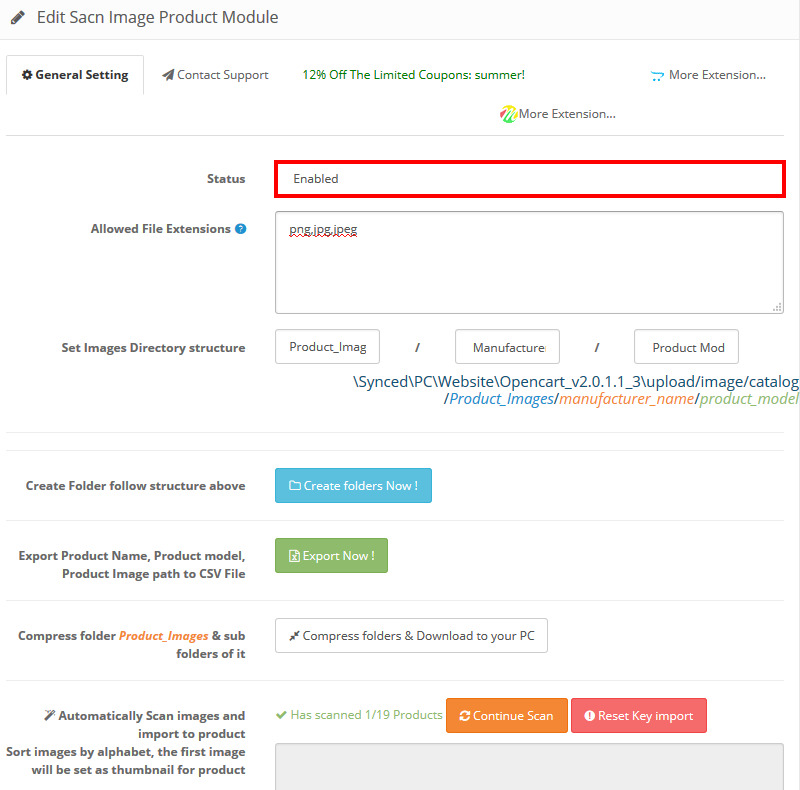This screenshot has width=800, height=790.
Task: Click the shopping cart More Extension icon
Action: tap(657, 75)
